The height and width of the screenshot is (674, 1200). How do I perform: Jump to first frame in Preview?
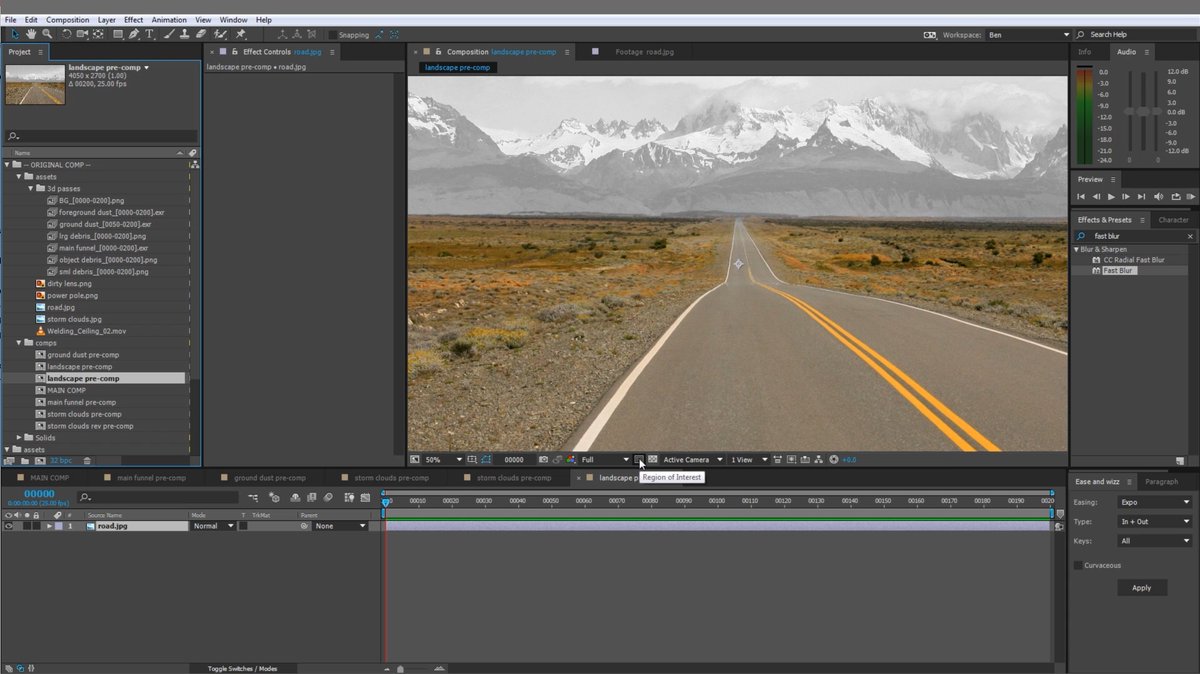tap(1081, 197)
